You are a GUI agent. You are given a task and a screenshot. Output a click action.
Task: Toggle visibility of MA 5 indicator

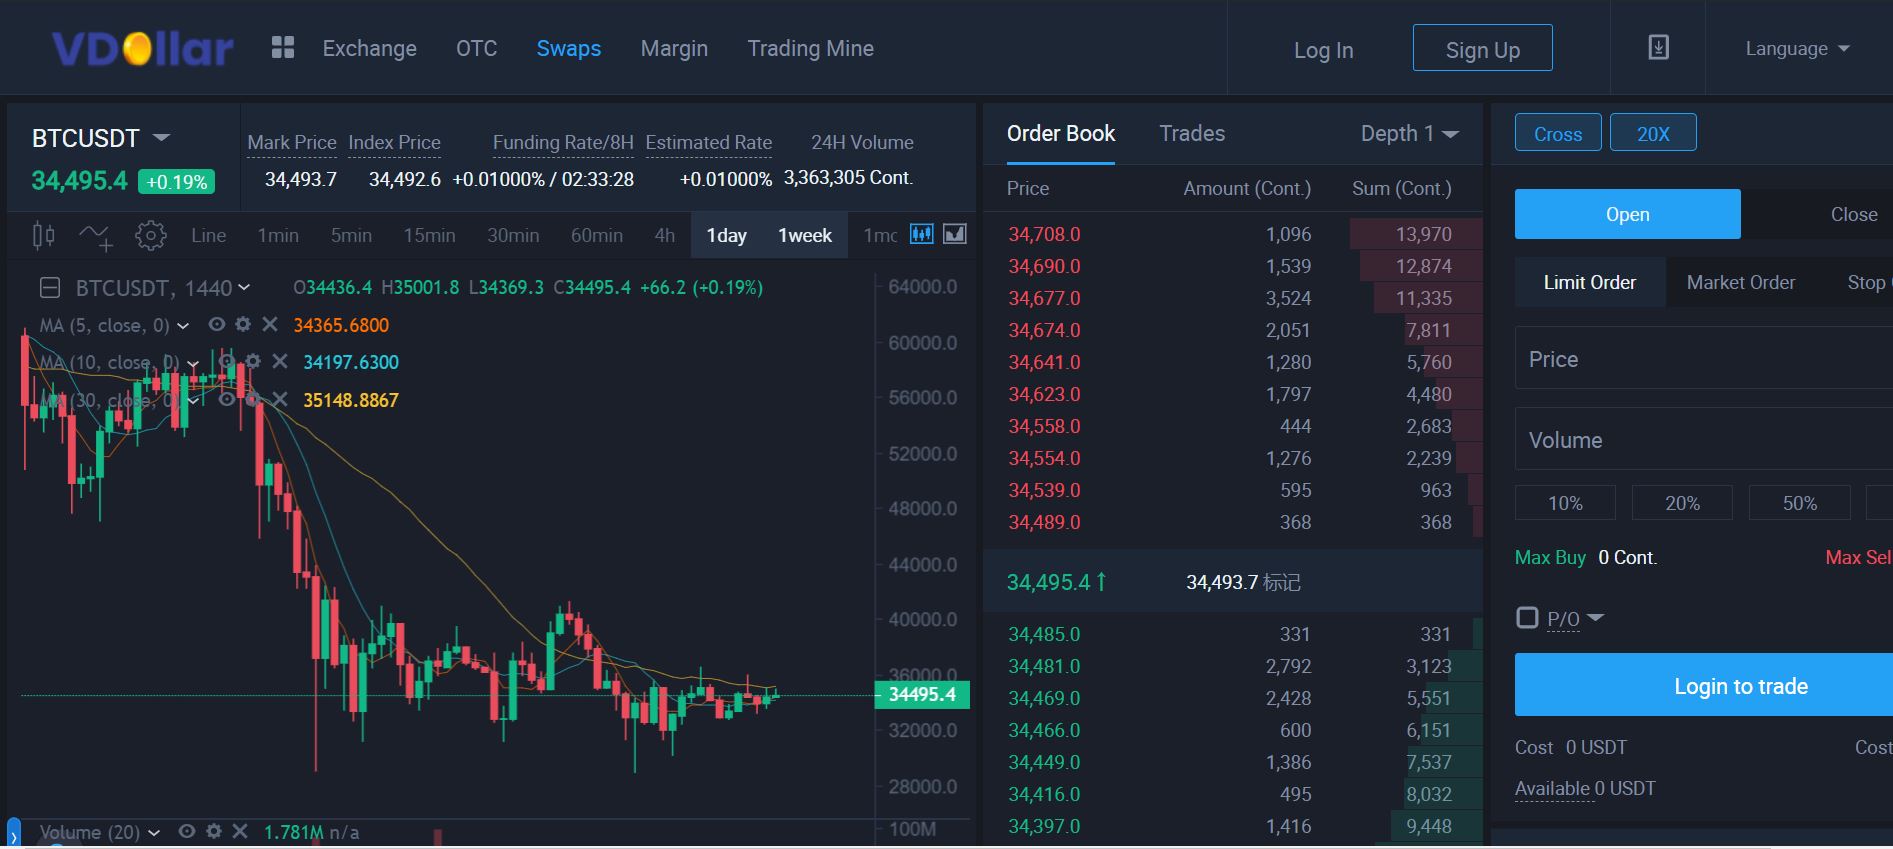point(216,325)
